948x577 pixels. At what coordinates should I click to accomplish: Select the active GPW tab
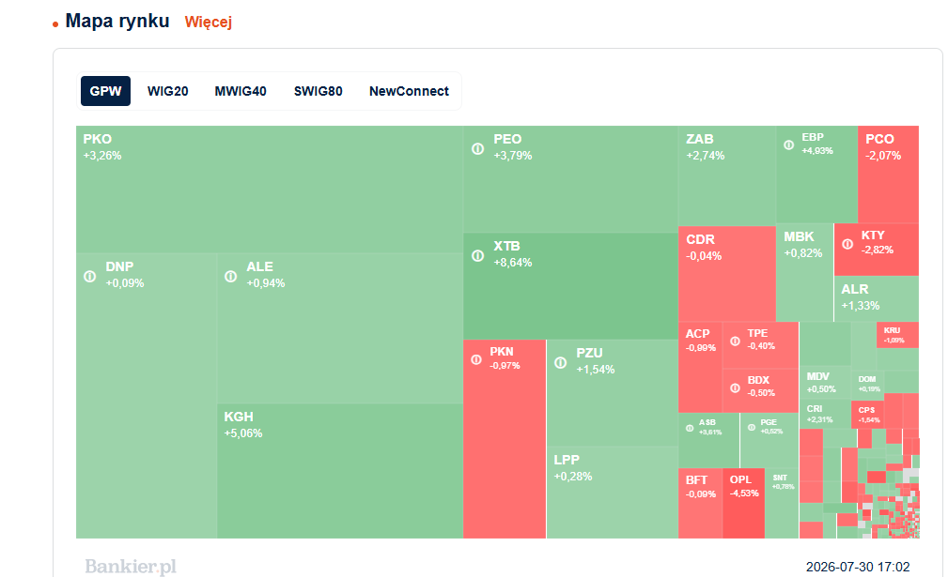(x=106, y=91)
